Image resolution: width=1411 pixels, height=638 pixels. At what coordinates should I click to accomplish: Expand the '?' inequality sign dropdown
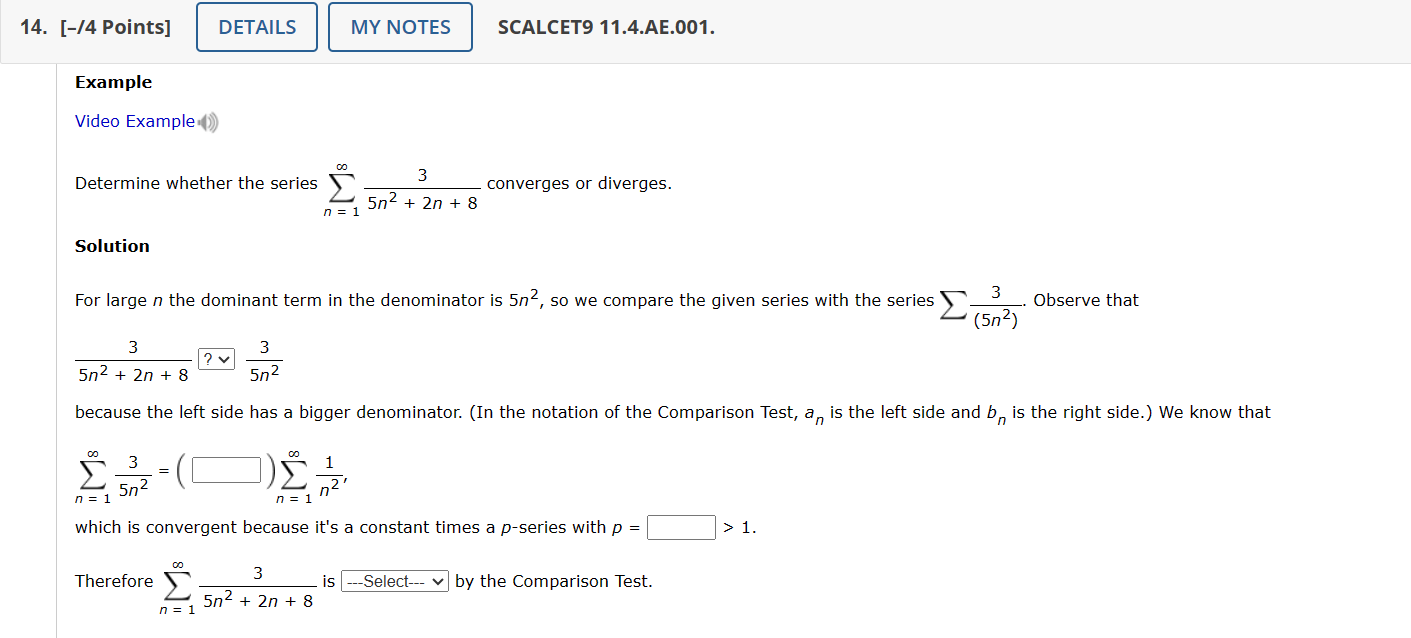216,358
